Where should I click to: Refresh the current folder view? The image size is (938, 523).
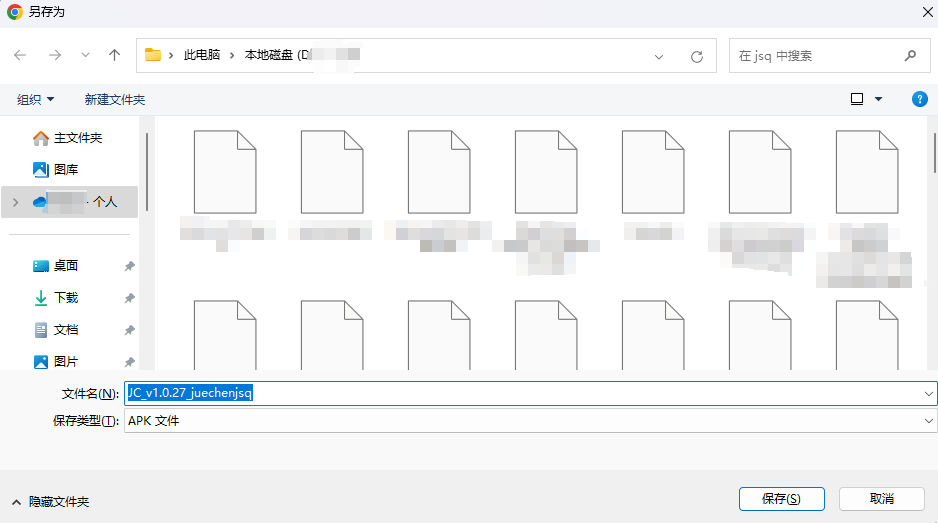(697, 56)
